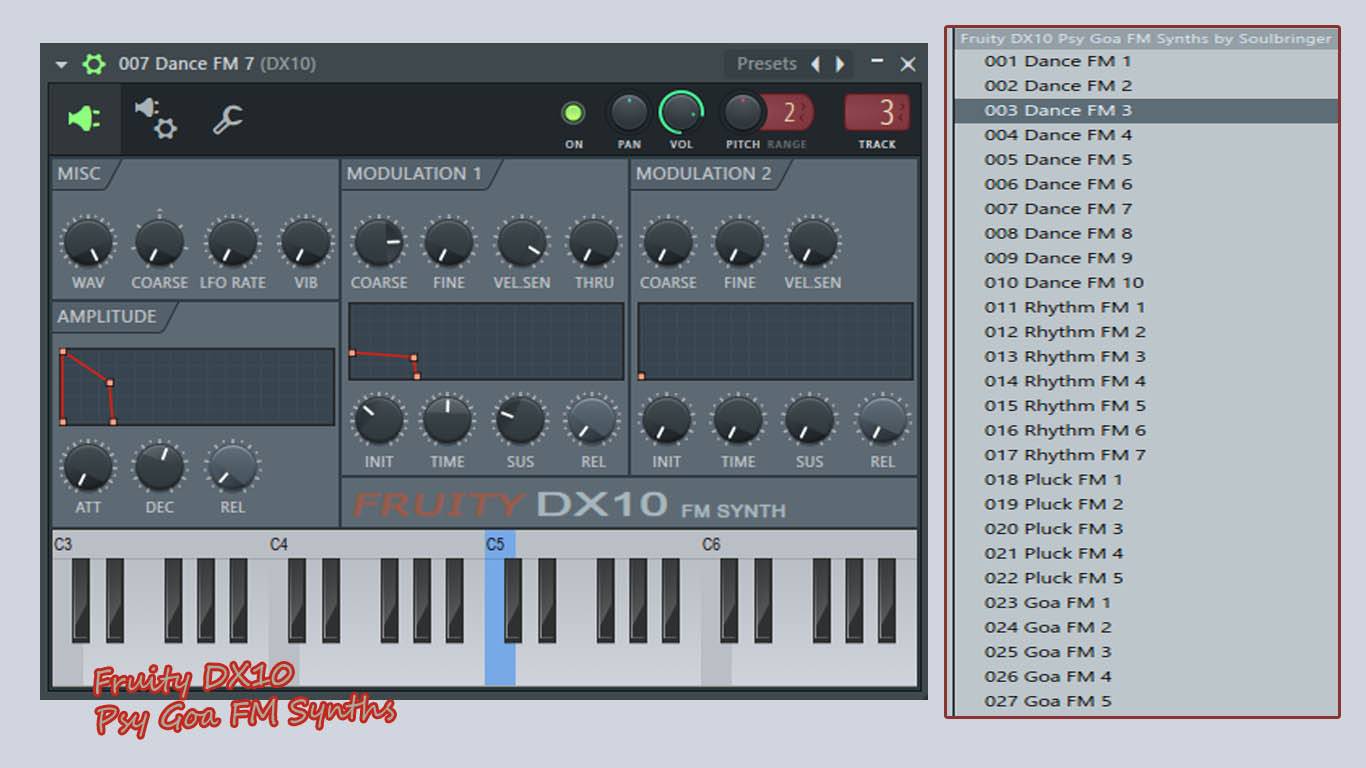Click Modulation 1 FINE knob

[x=449, y=243]
